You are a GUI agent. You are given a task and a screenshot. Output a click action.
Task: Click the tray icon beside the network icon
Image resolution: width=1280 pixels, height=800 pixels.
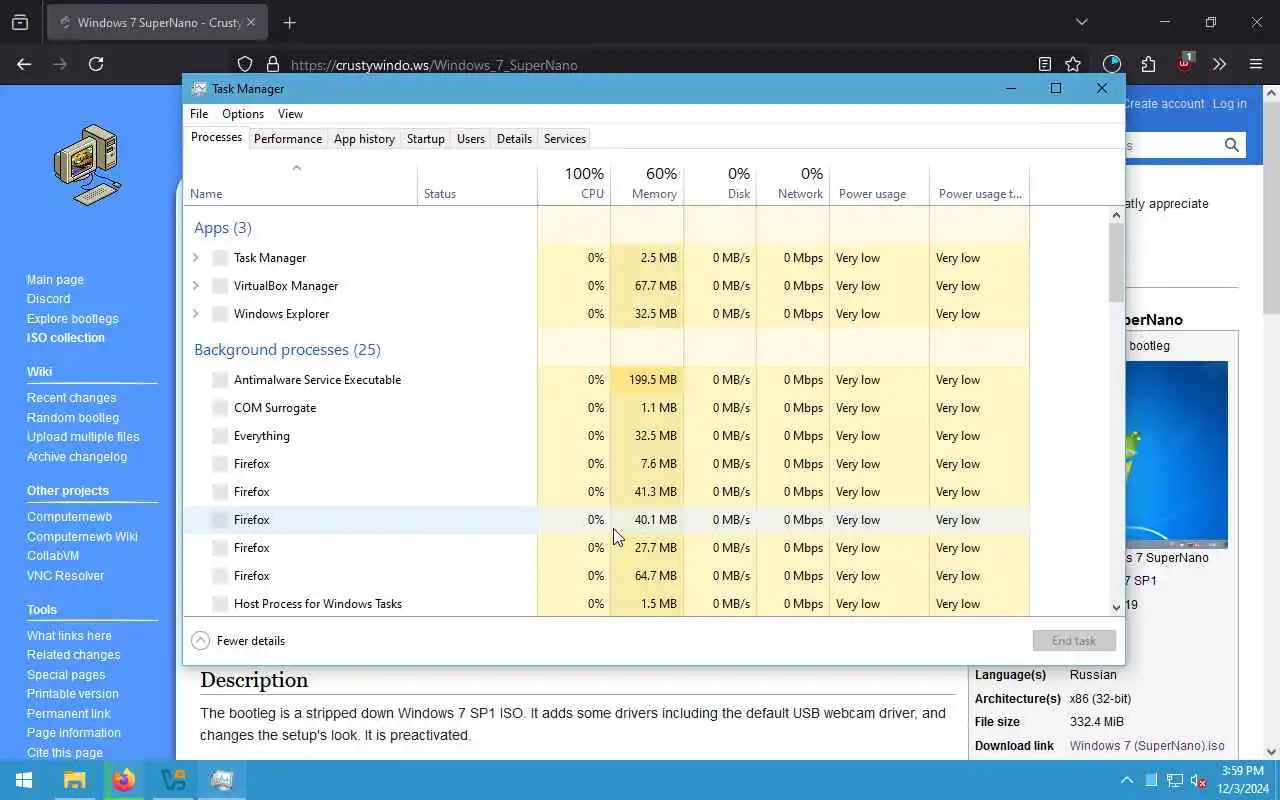tap(1152, 781)
